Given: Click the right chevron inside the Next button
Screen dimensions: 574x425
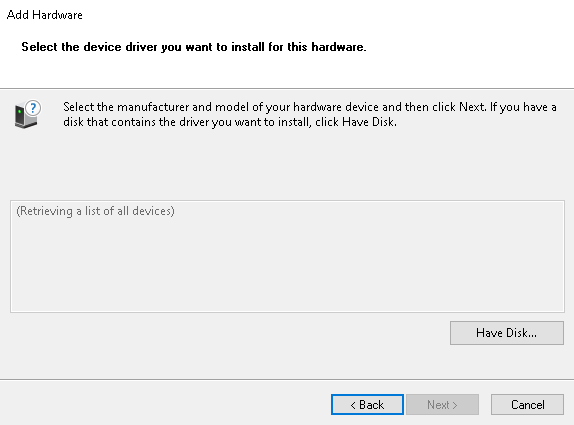Looking at the screenshot, I should [455, 405].
